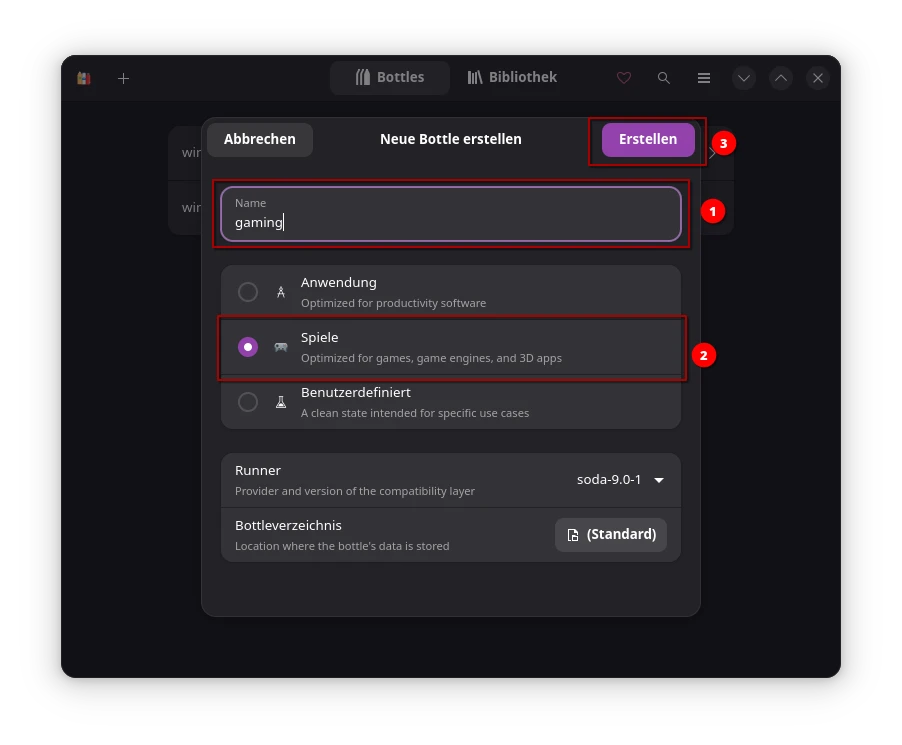Switch to the Bibliothek tab
Viewport: 902px width, 745px height.
pos(512,78)
